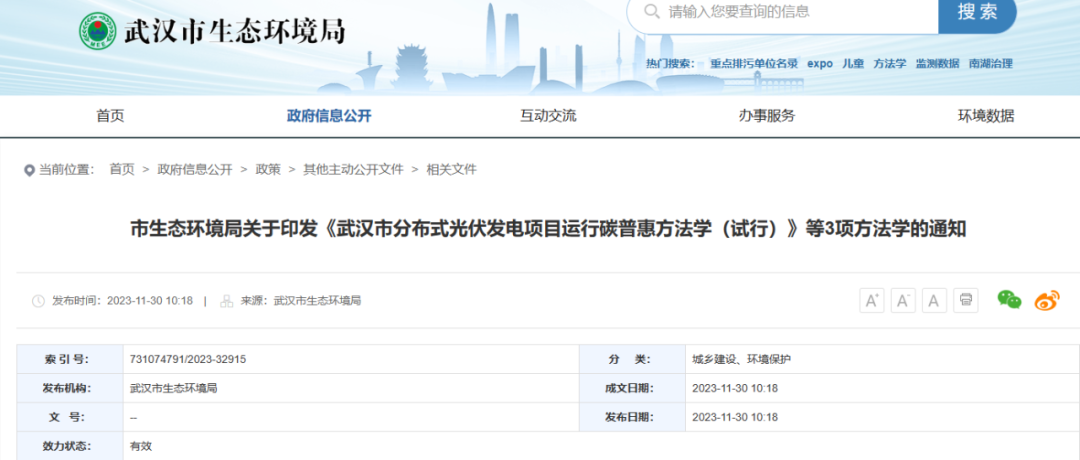Switch to 政府信息公开 navigation tab
Viewport: 1080px width, 460px height.
pyautogui.click(x=329, y=116)
